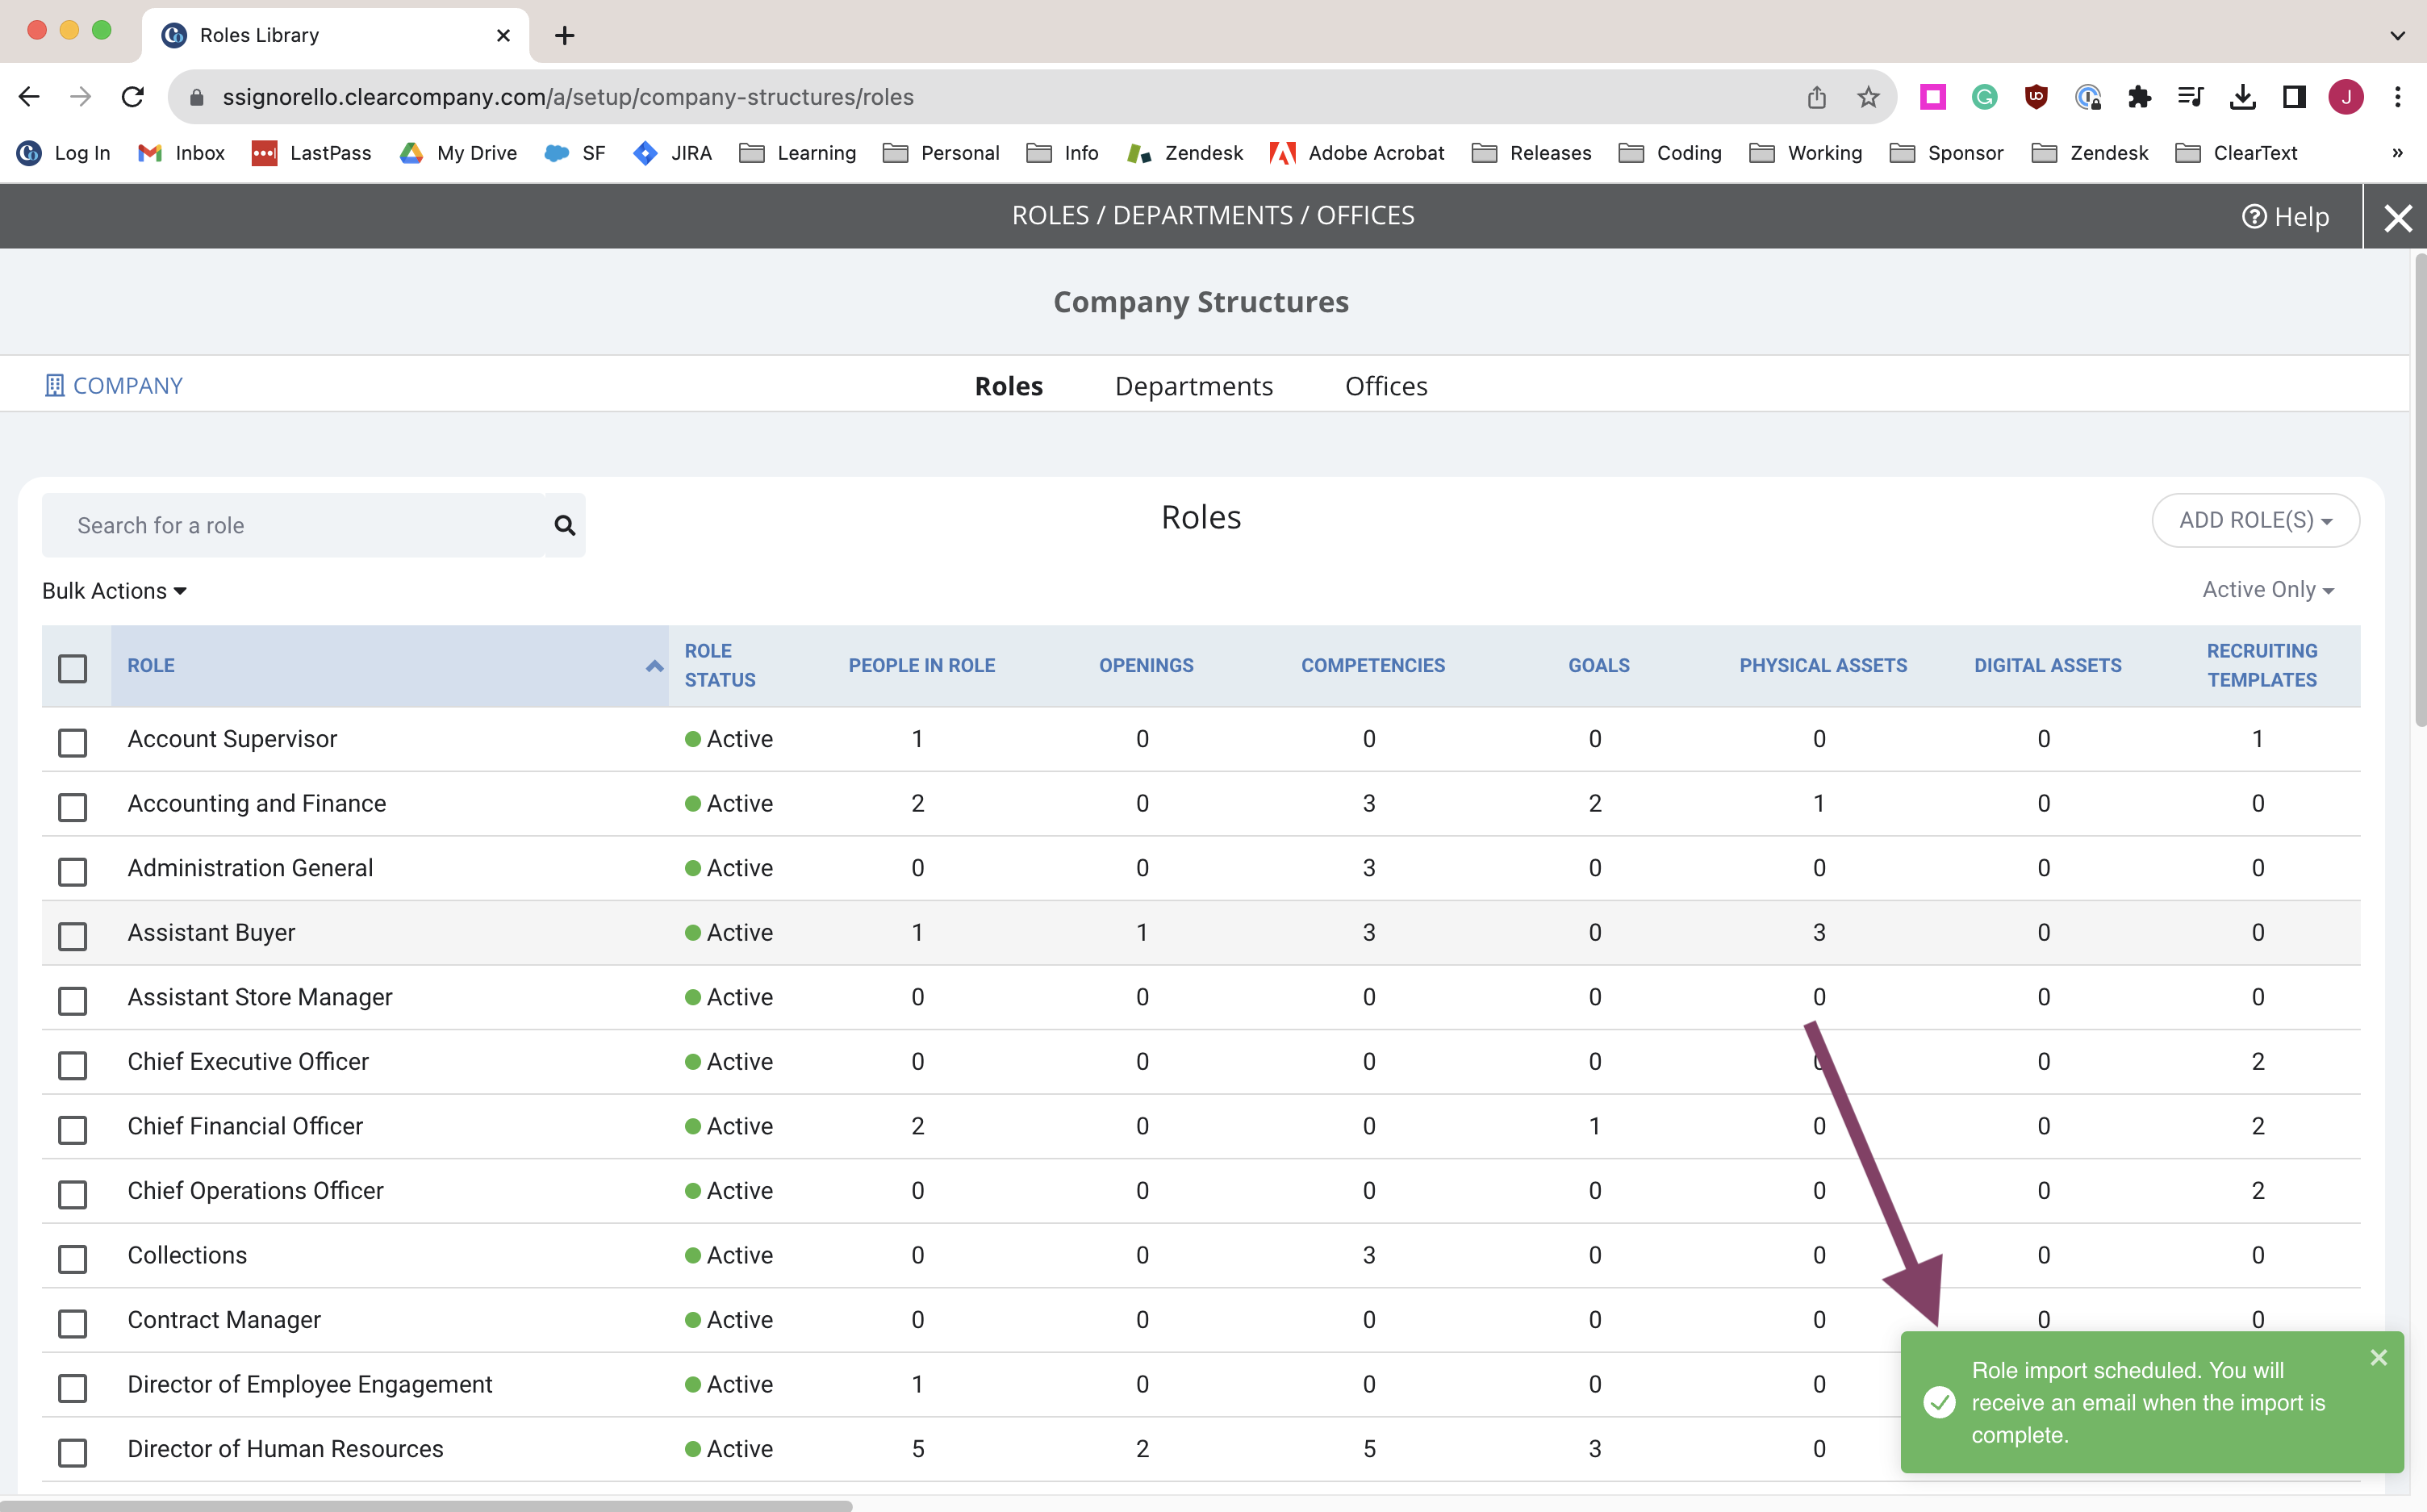Screen dimensions: 2427x1512
Task: Select the Administration General checkbox
Action: [x=72, y=871]
